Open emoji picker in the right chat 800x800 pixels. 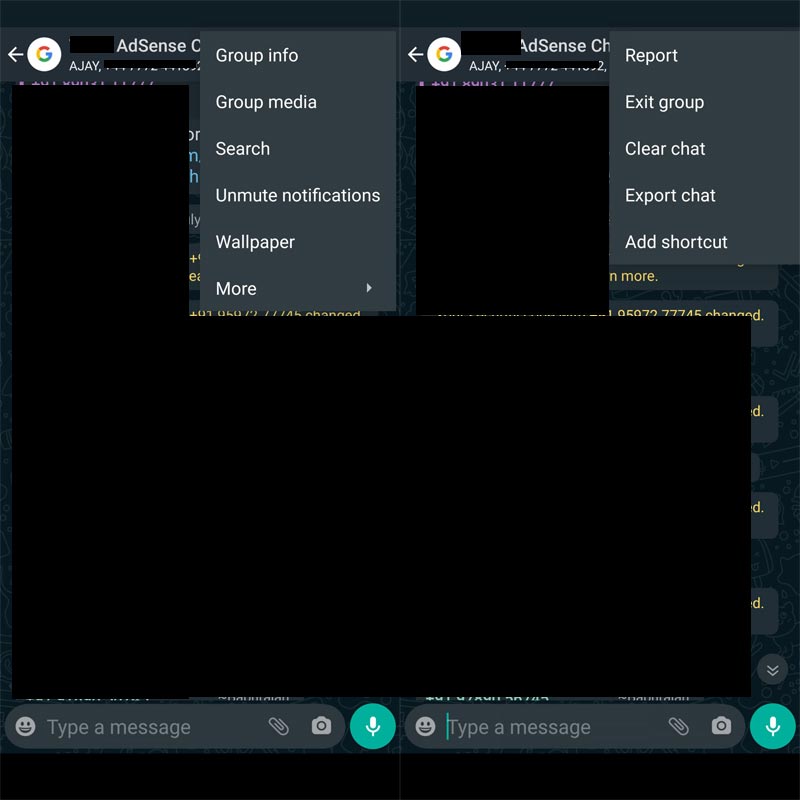coord(426,726)
